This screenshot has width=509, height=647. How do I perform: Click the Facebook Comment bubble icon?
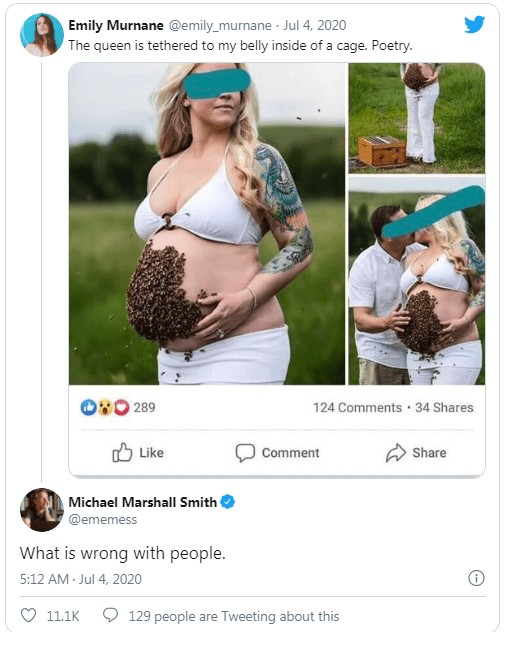click(245, 453)
